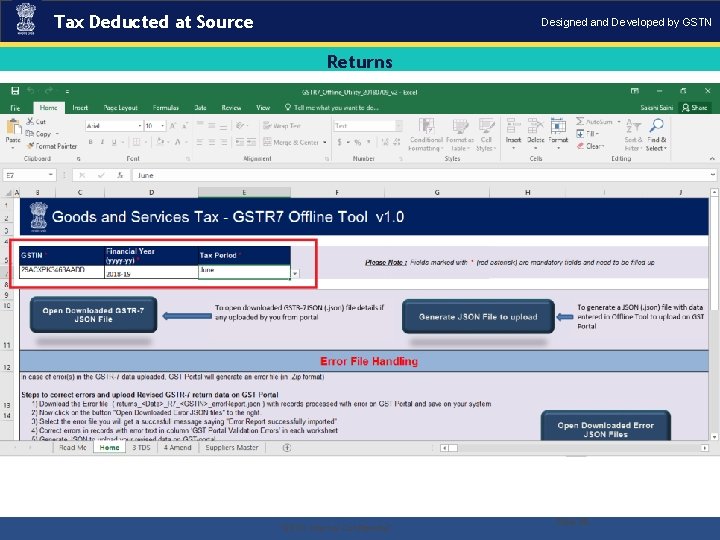Cut the selection with scissors icon
This screenshot has height=540, width=720.
[x=36, y=121]
